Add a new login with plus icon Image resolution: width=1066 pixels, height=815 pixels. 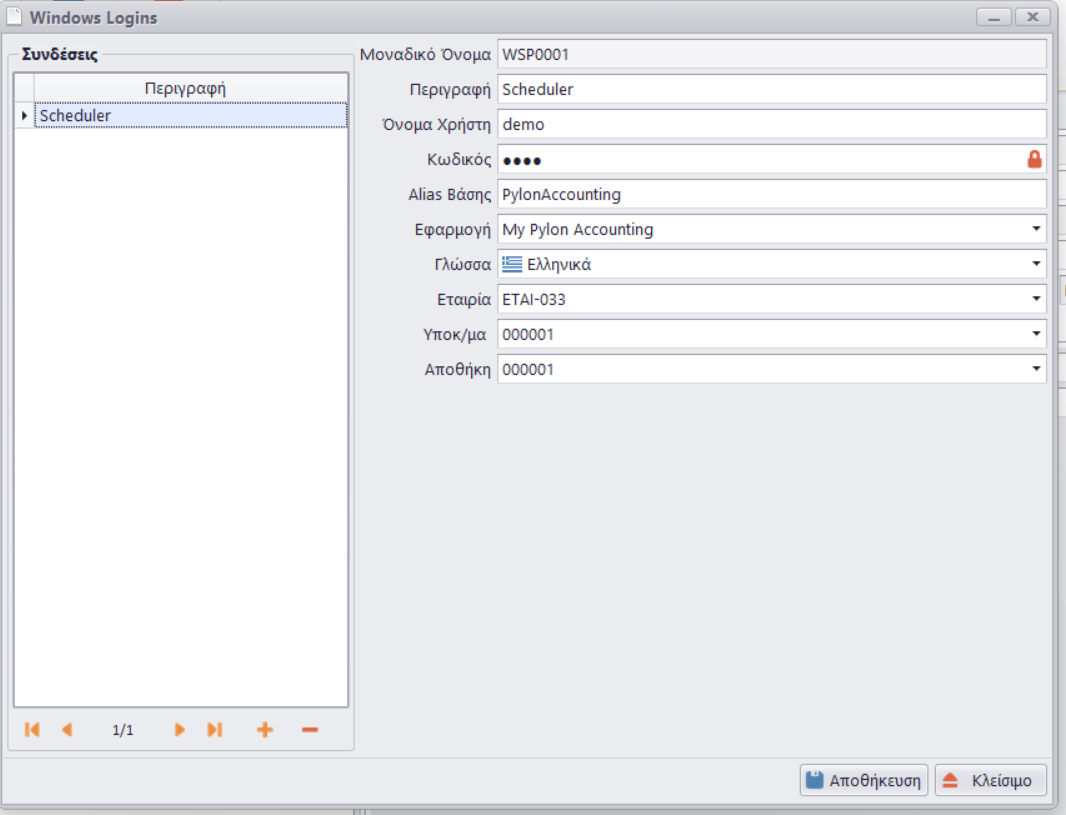coord(265,730)
